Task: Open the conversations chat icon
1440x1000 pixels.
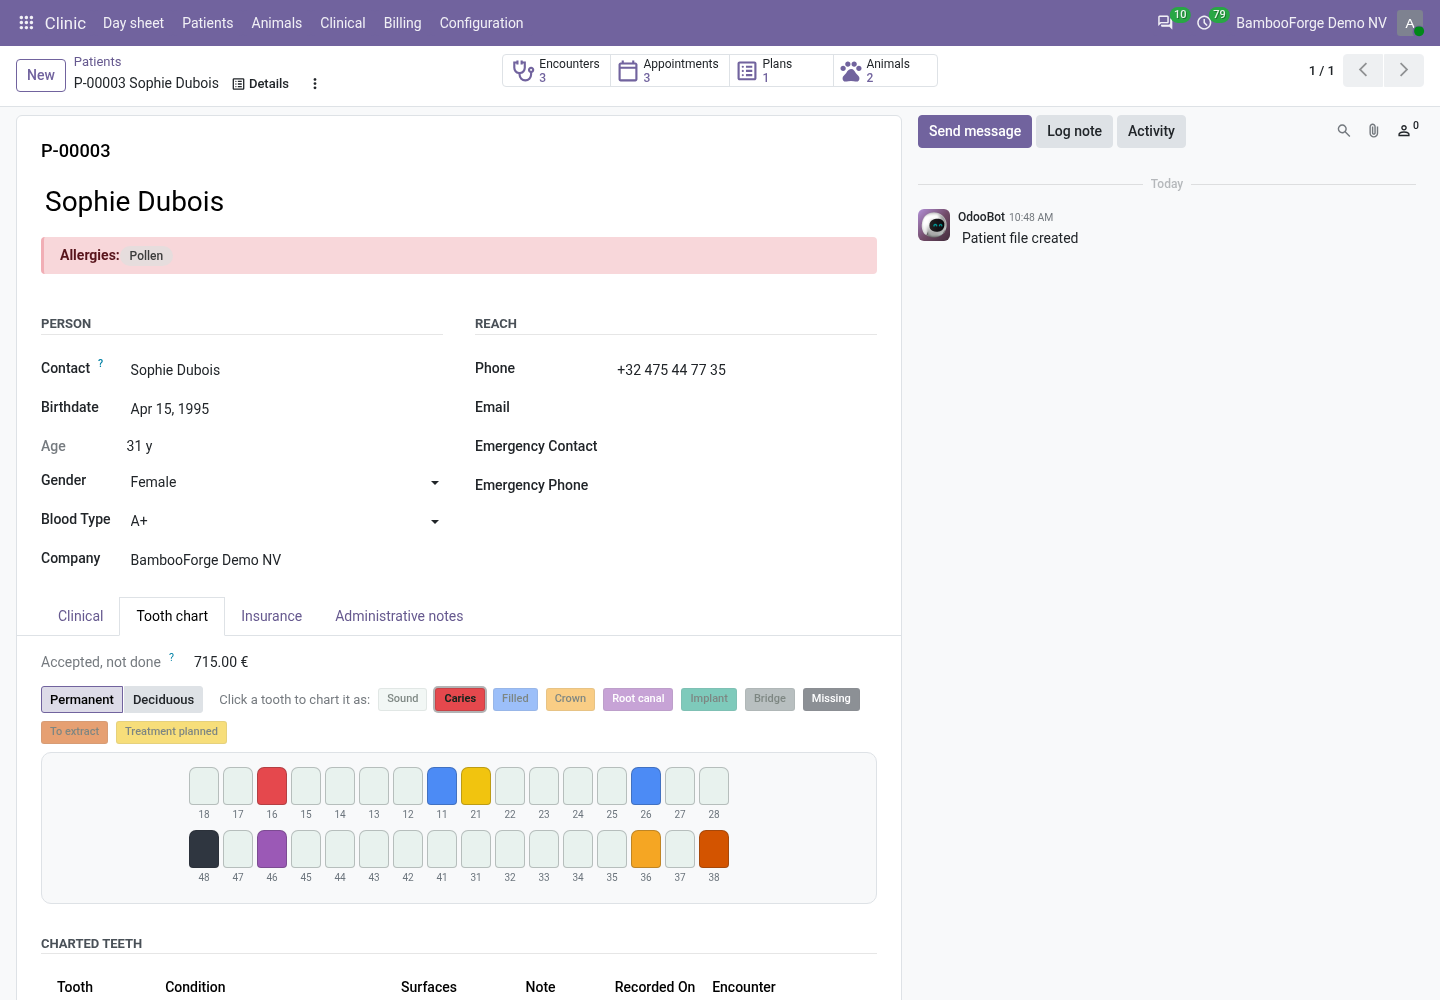Action: (x=1165, y=22)
